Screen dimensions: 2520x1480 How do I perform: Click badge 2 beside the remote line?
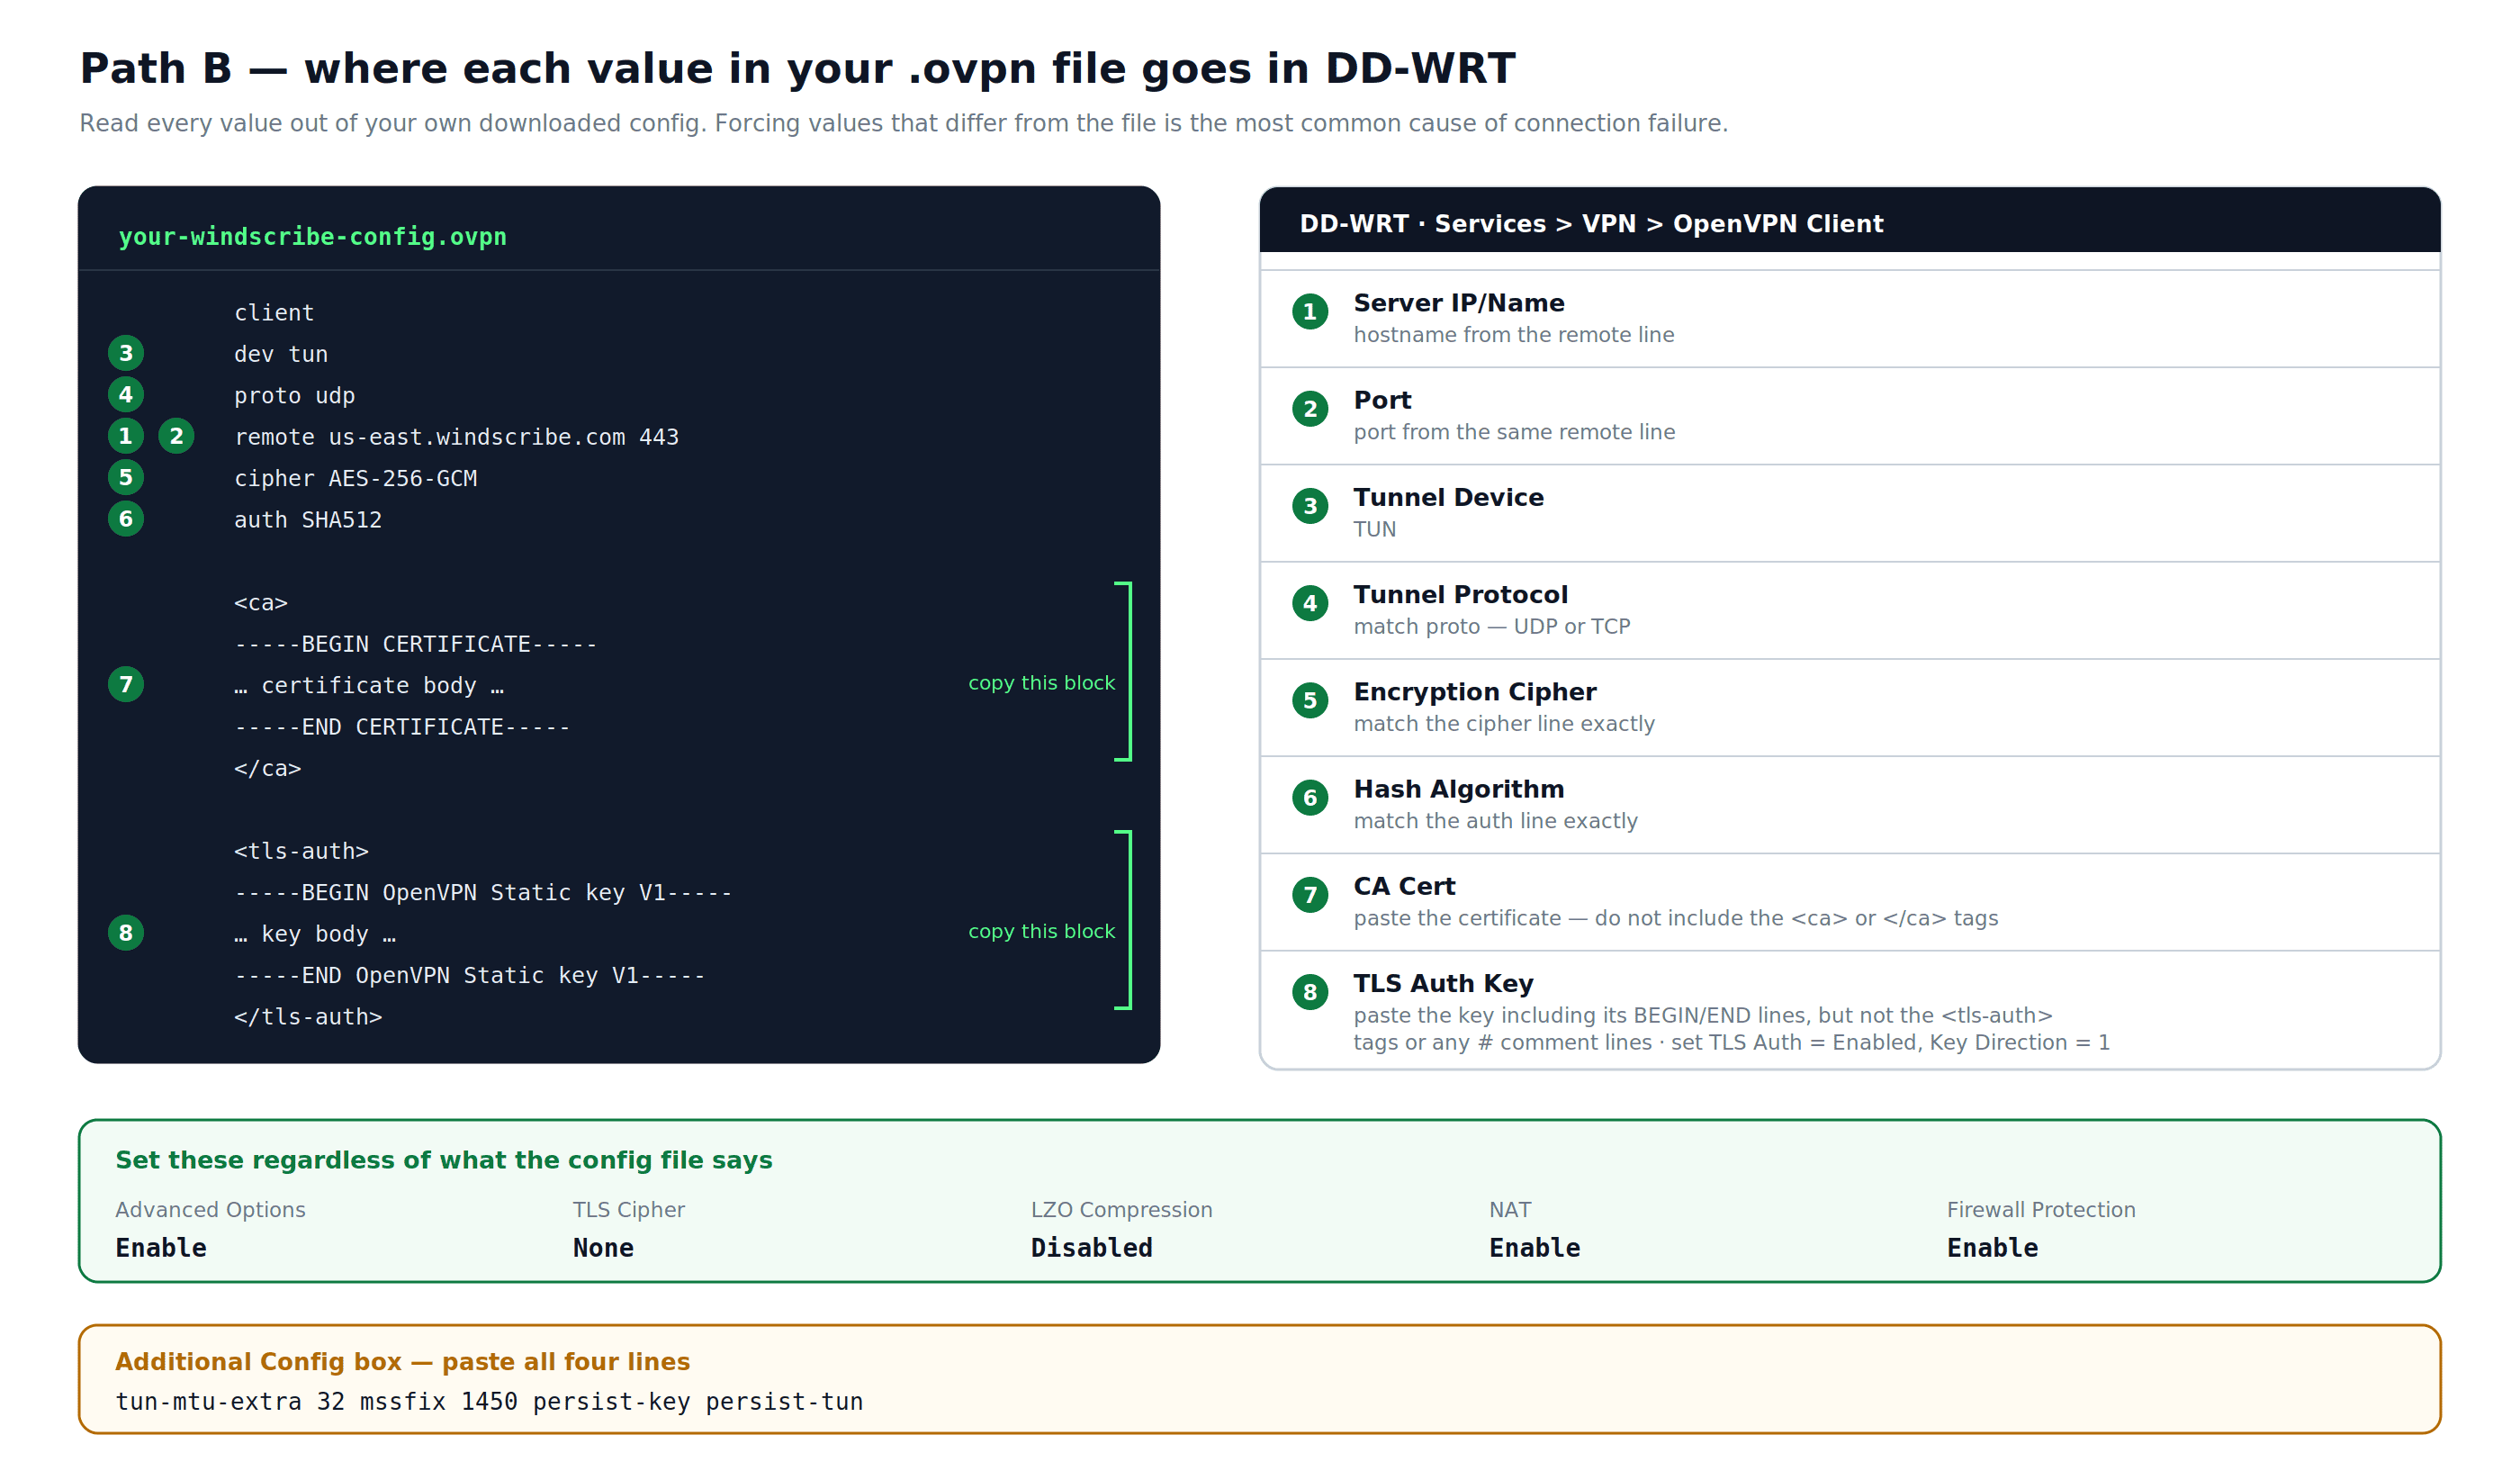tap(177, 436)
